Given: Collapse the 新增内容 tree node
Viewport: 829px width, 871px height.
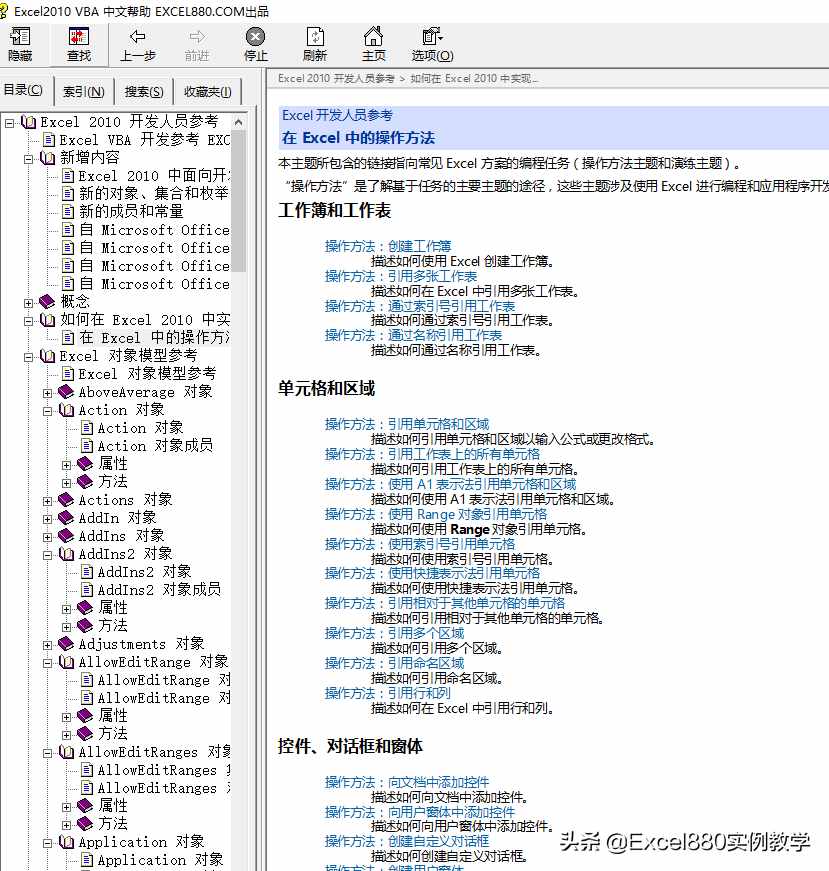Looking at the screenshot, I should 28,159.
